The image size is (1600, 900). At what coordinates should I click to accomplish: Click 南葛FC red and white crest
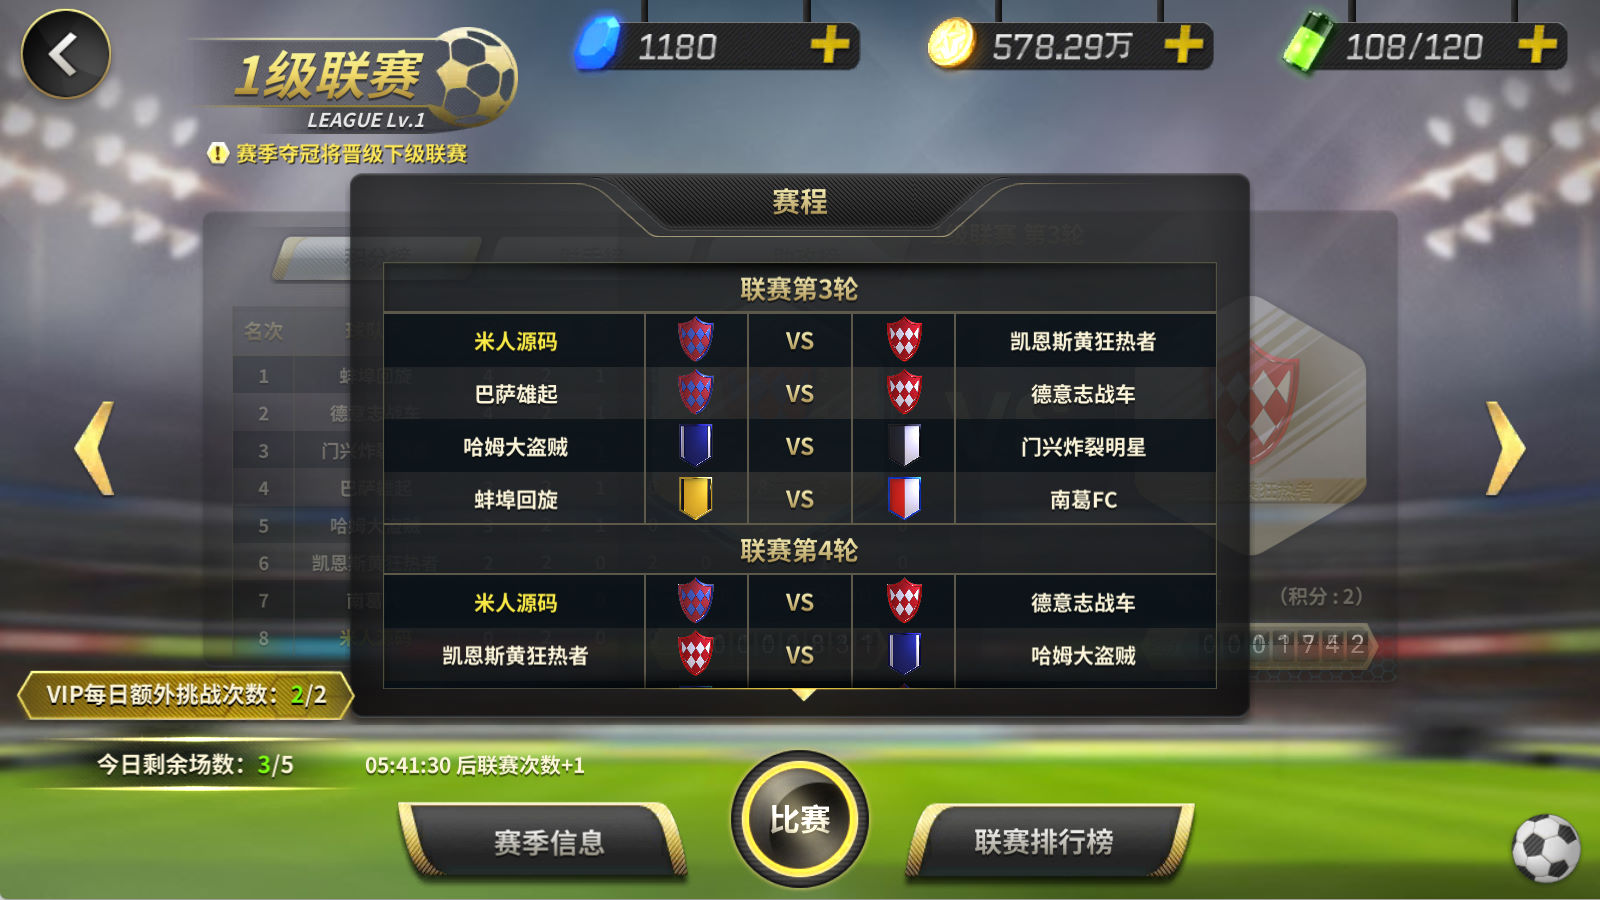pyautogui.click(x=904, y=497)
